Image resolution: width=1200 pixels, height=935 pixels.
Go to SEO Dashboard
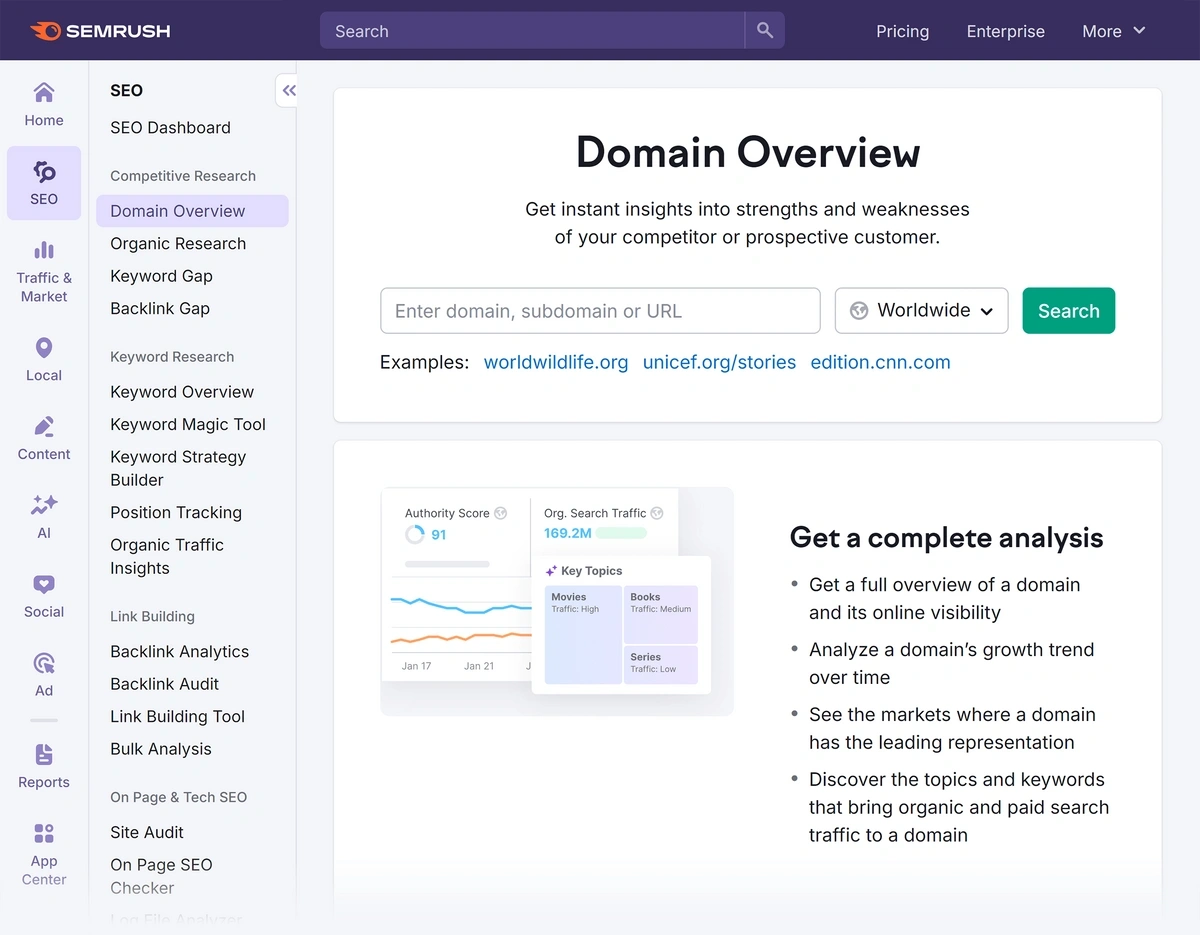pyautogui.click(x=170, y=128)
